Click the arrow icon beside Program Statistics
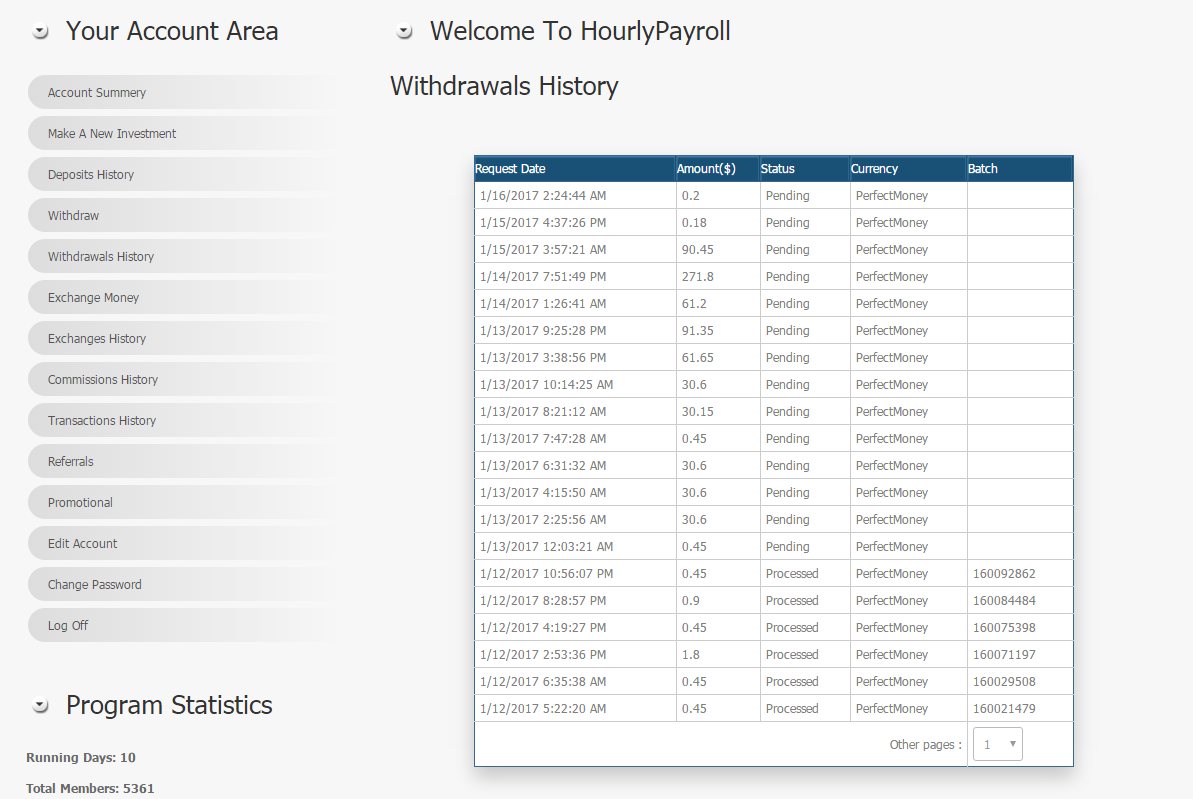 (40, 706)
